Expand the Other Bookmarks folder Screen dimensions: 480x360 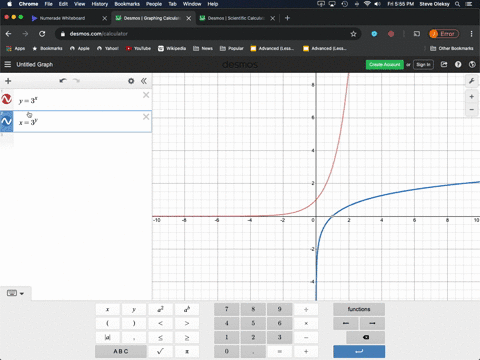pos(452,48)
